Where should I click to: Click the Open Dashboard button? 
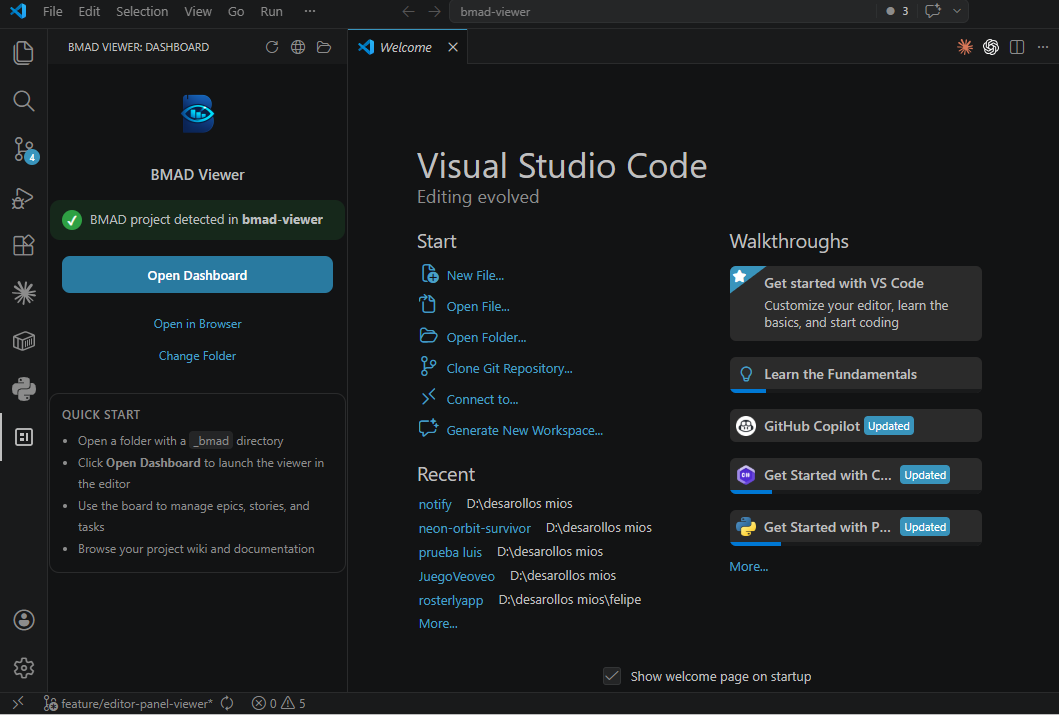pyautogui.click(x=197, y=274)
